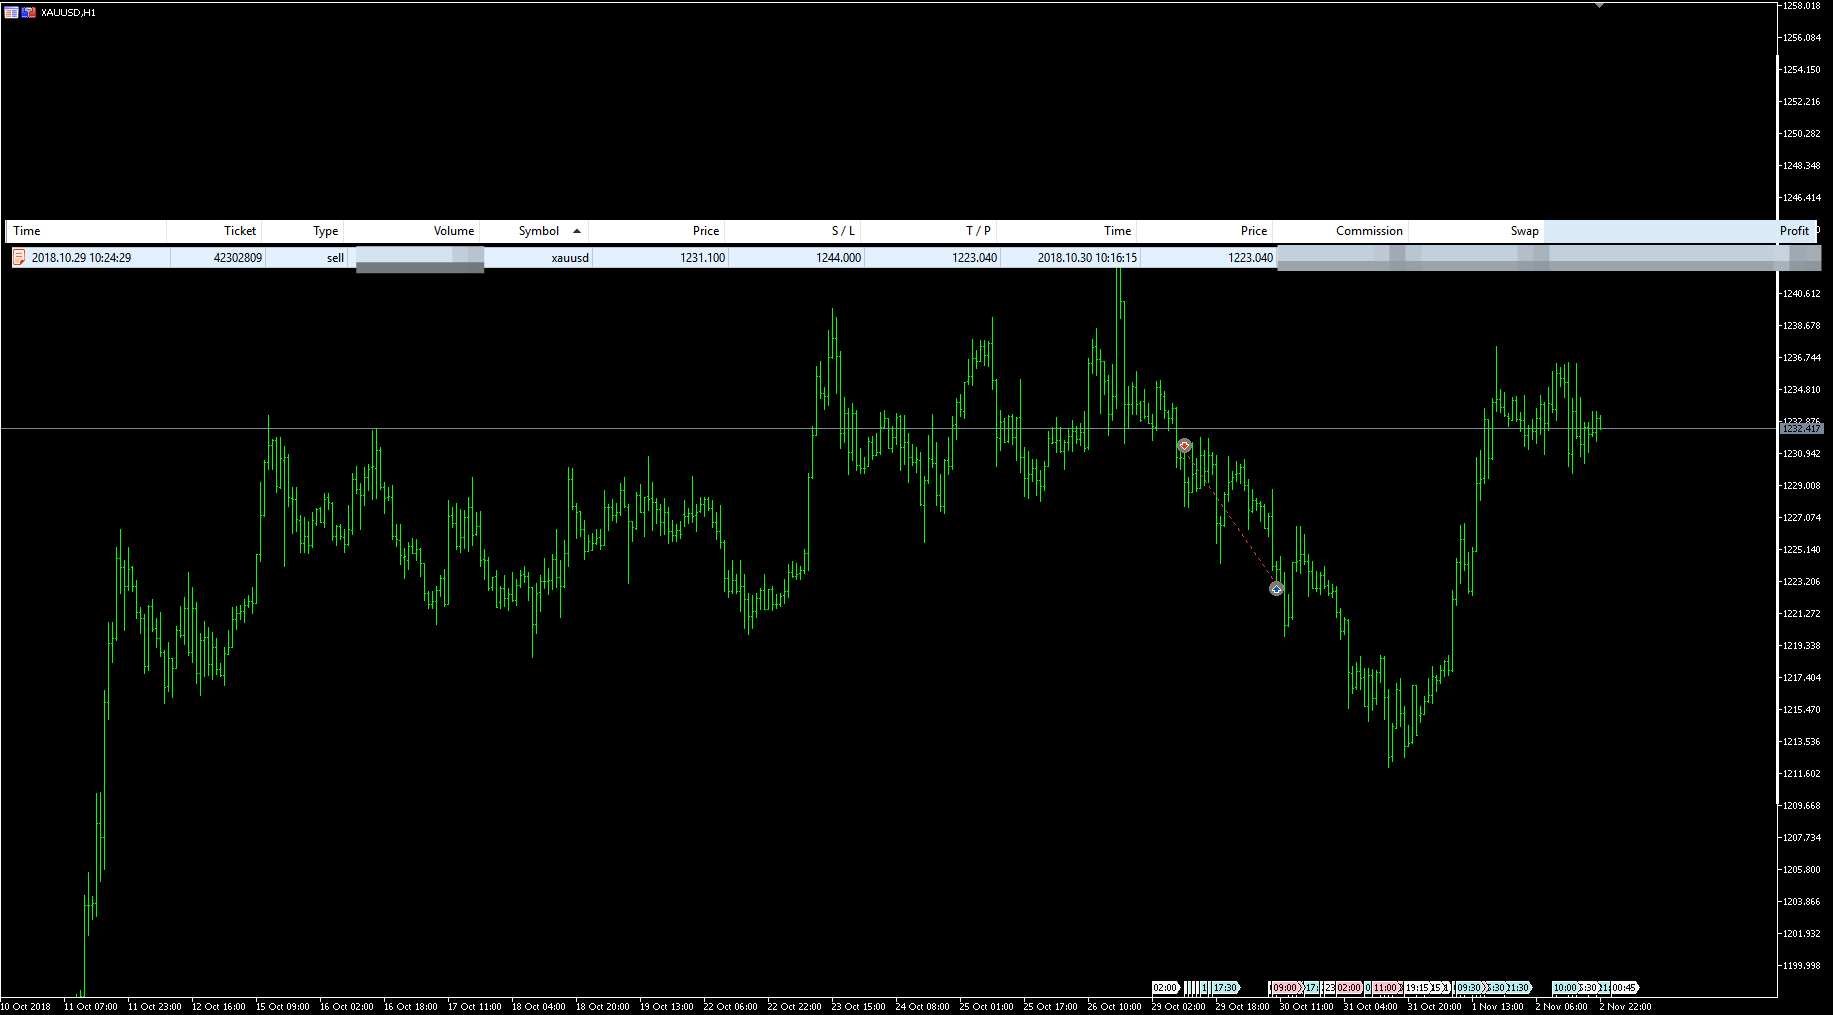Screen dimensions: 1833x1015
Task: Select the blue close arrow marker on chart
Action: point(1276,589)
